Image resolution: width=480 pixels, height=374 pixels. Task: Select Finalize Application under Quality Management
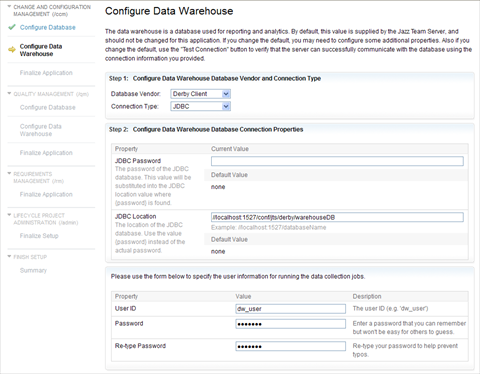point(46,153)
